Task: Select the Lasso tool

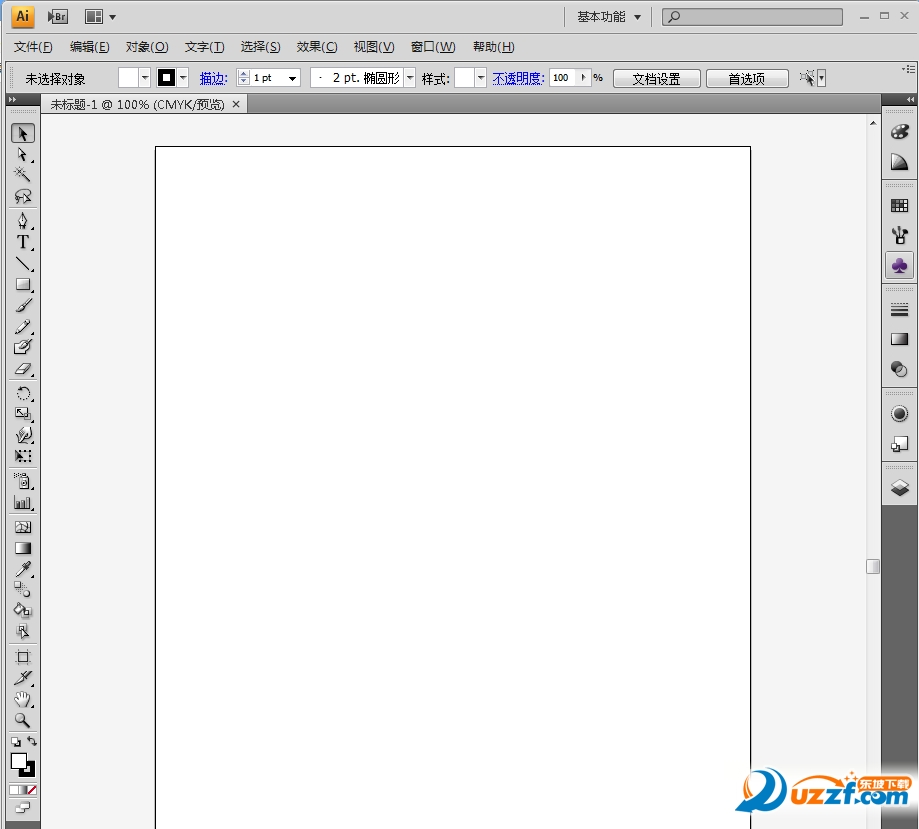Action: [23, 196]
